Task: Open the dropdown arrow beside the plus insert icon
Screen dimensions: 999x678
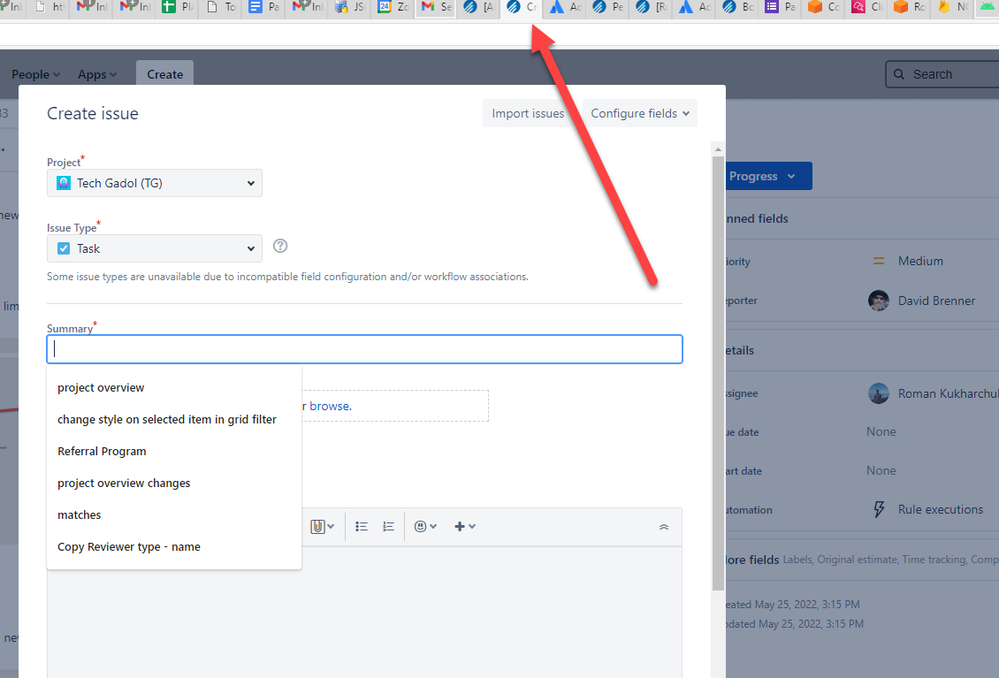Action: click(472, 526)
